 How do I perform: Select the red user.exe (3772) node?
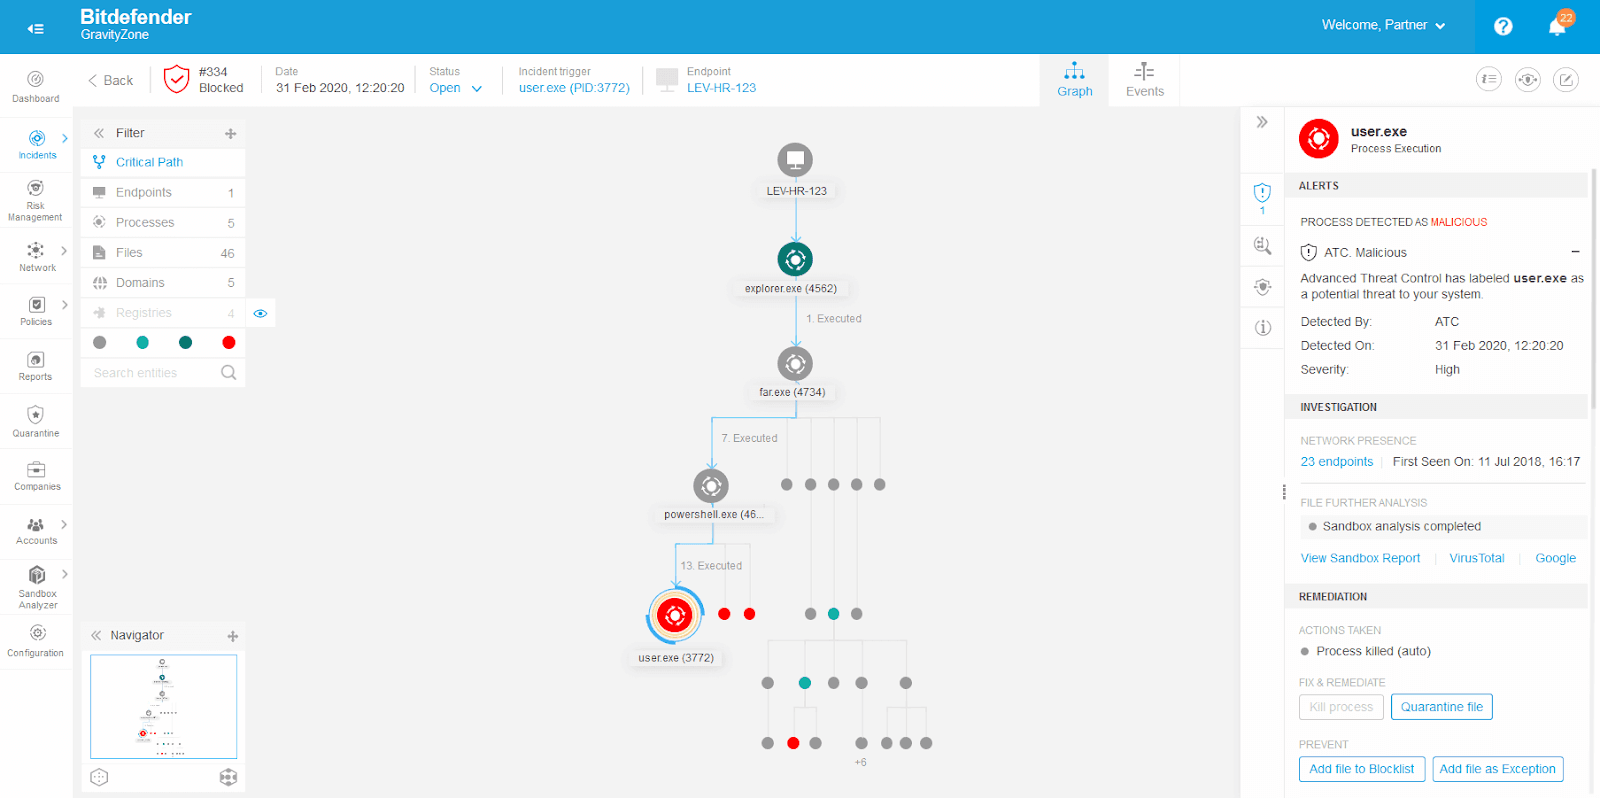pos(675,615)
